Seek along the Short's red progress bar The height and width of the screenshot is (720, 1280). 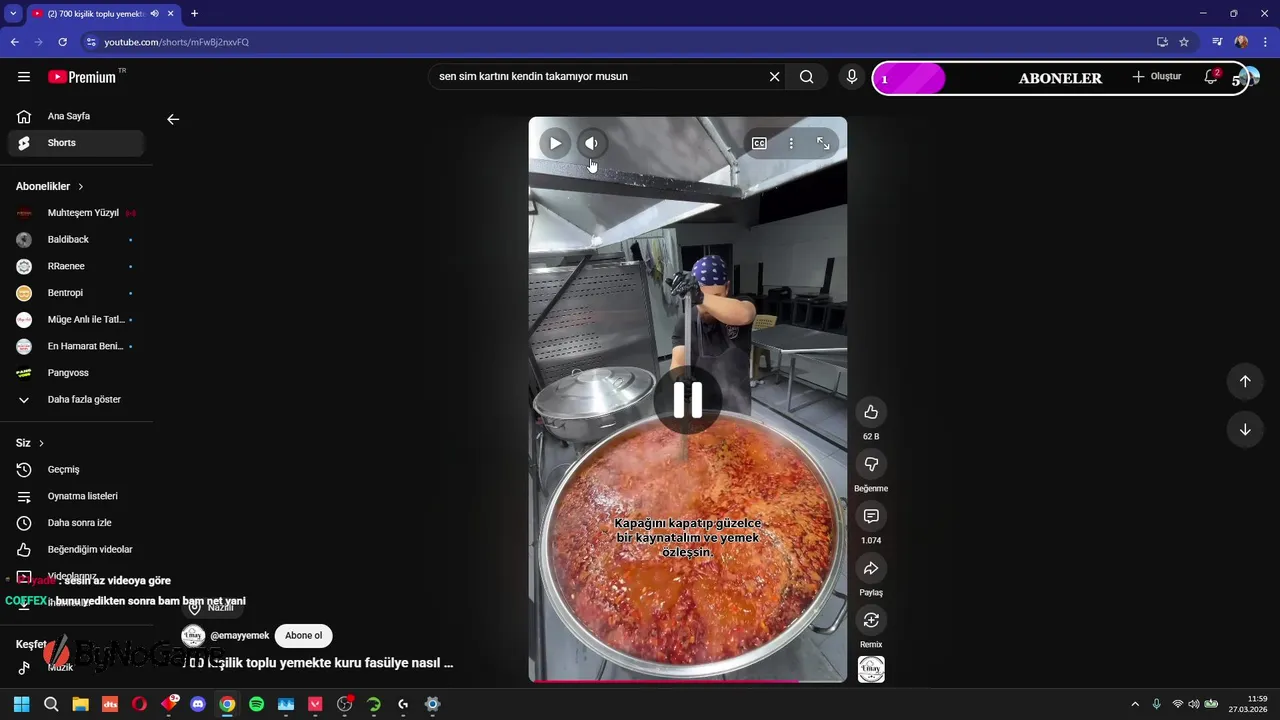pos(688,681)
